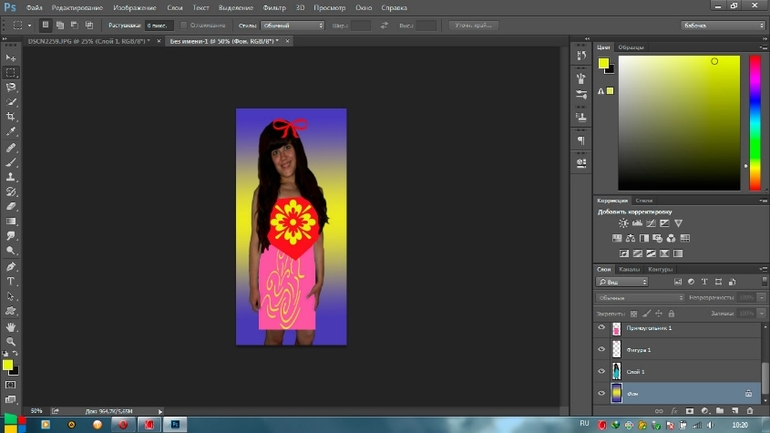This screenshot has width=770, height=433.
Task: Choose the Lasso tool
Action: 11,87
